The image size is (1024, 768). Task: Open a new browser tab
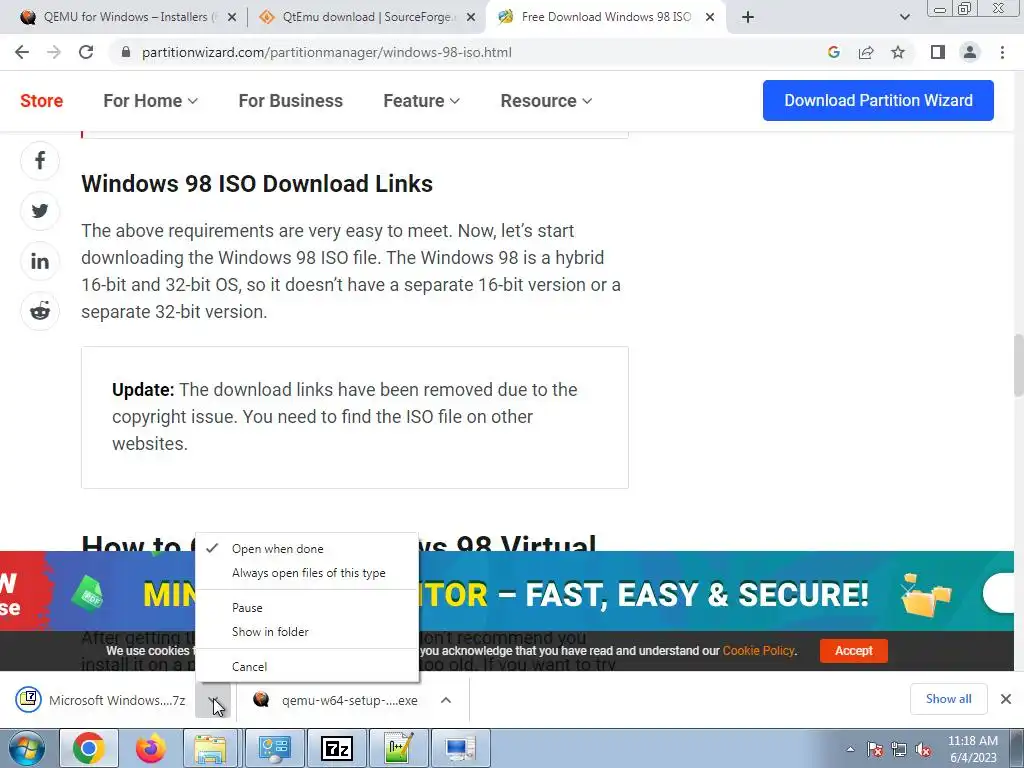coord(748,17)
